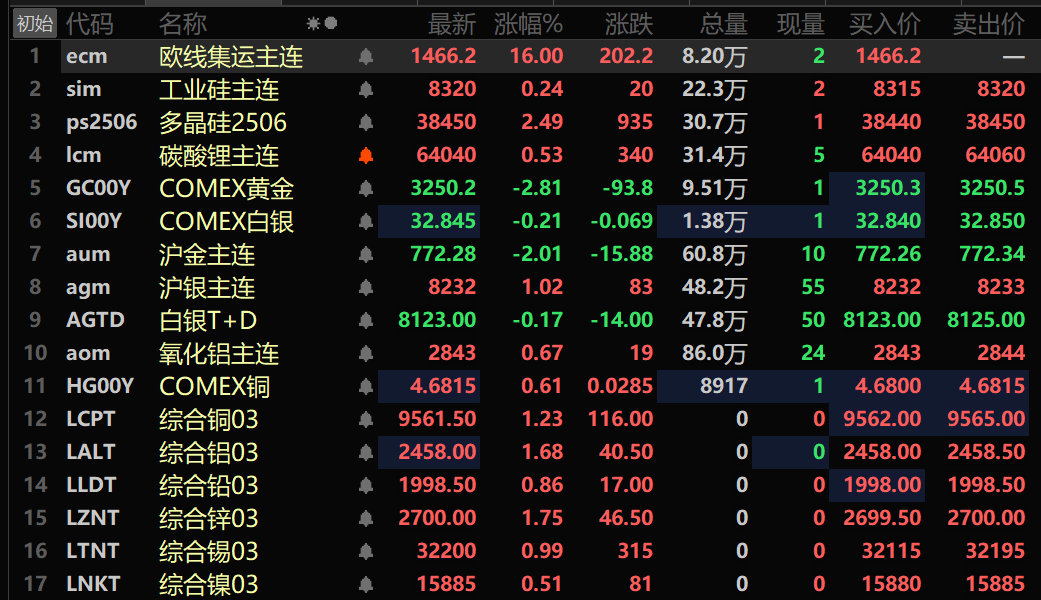Screen dimensions: 1041x600
Task: Click the ask price 9565.00 cell
Action: coord(986,419)
